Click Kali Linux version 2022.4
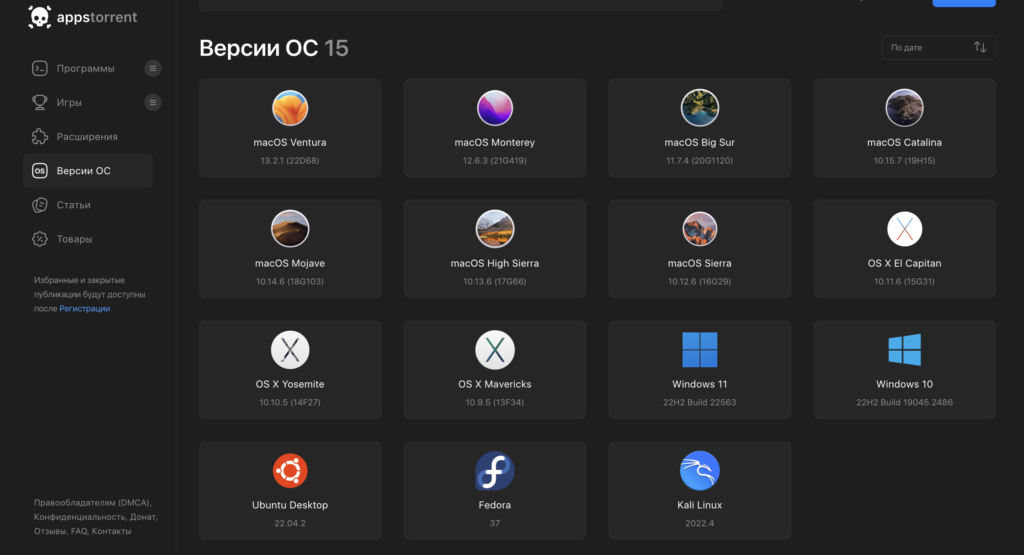1024x555 pixels. tap(699, 523)
